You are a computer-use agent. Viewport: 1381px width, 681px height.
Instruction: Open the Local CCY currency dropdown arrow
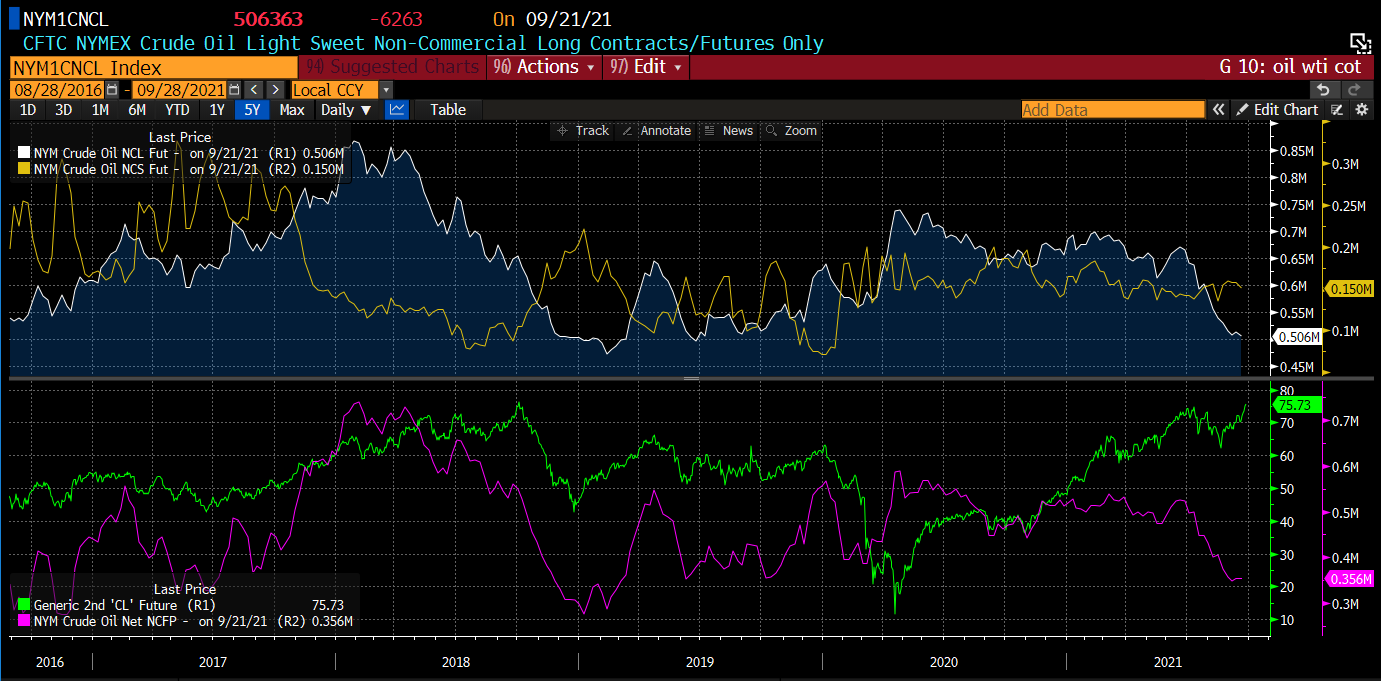point(386,90)
